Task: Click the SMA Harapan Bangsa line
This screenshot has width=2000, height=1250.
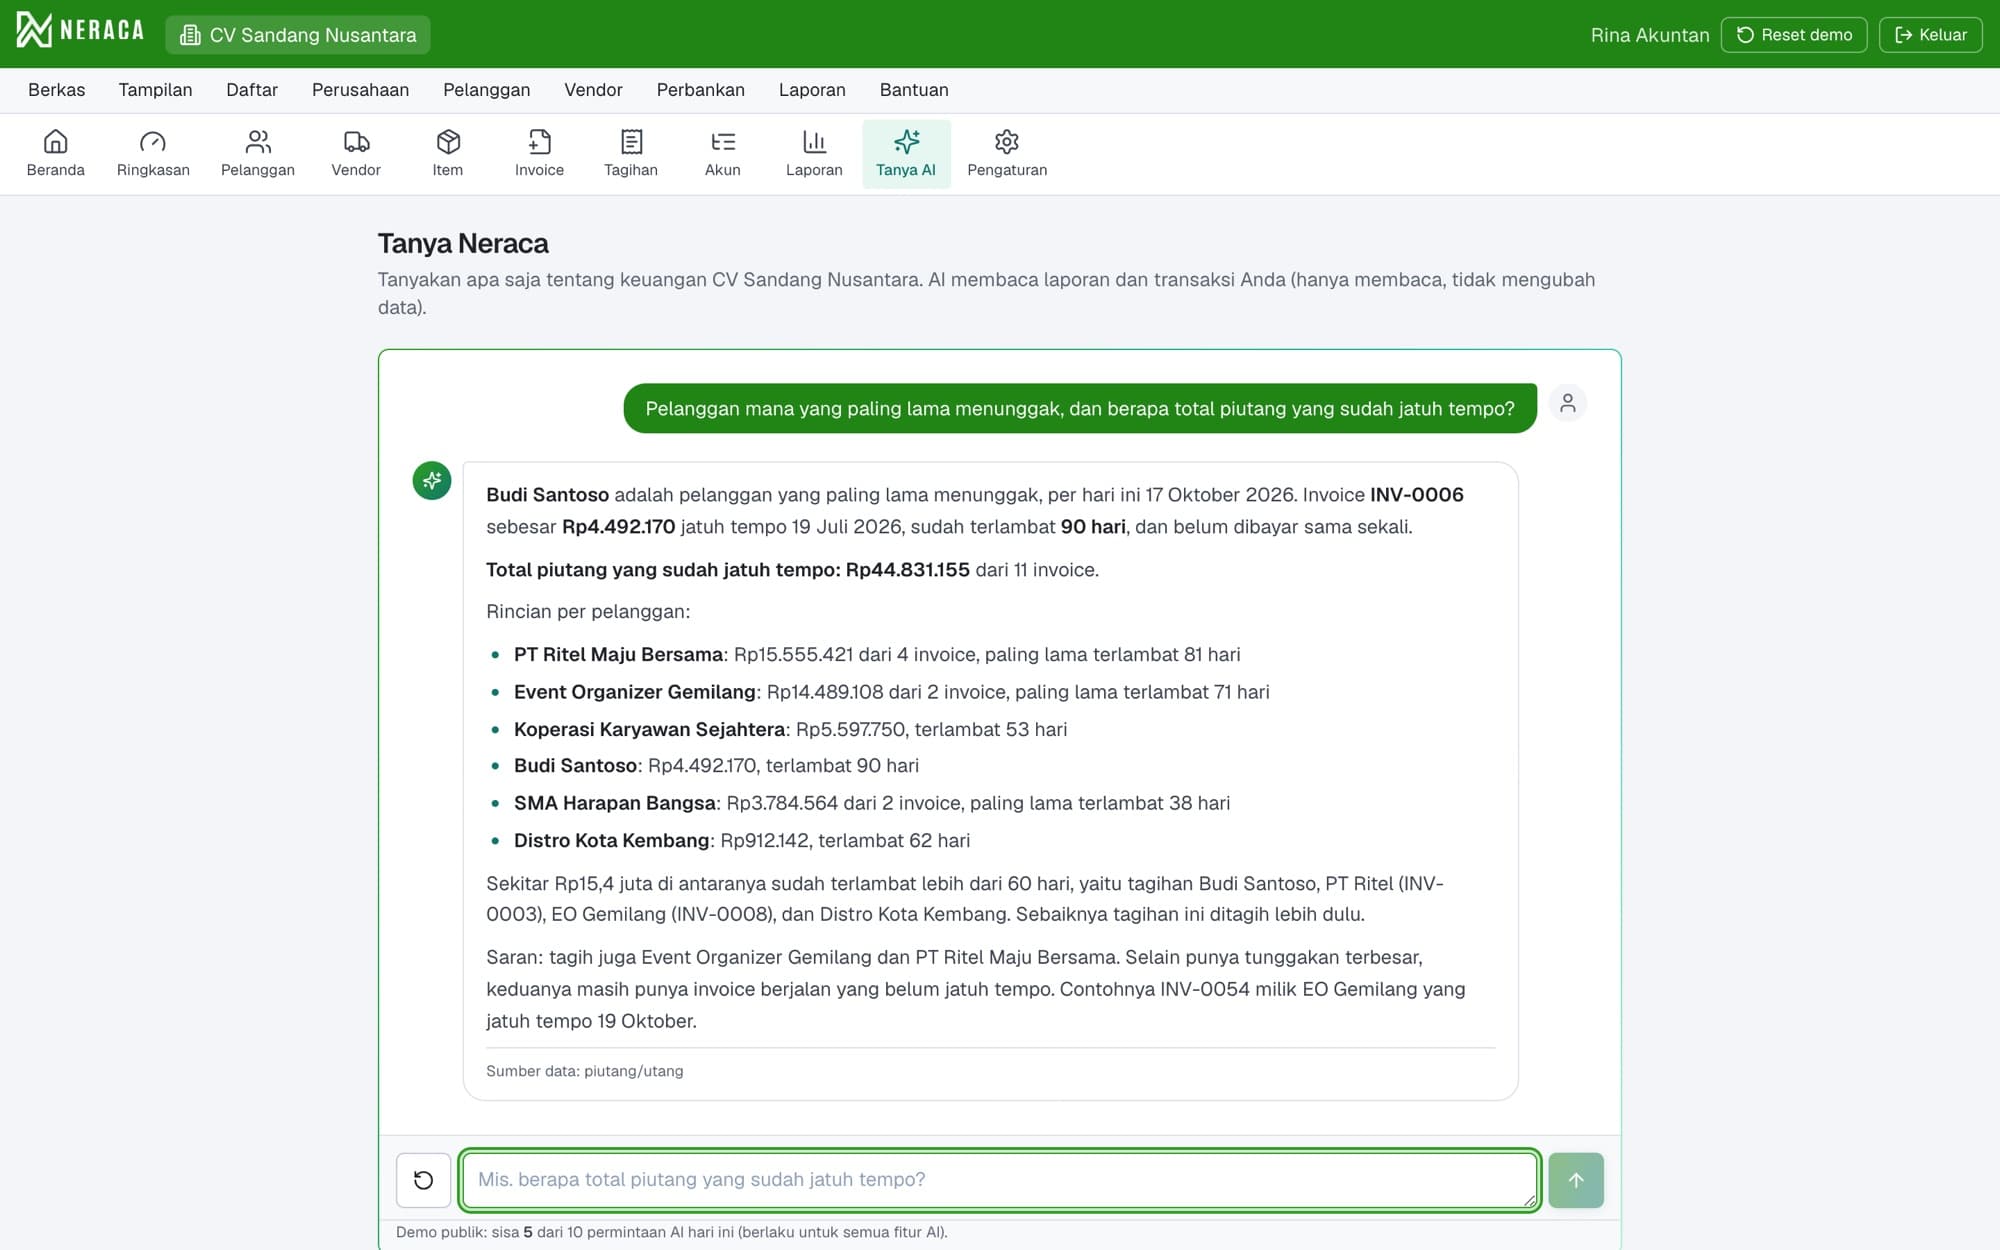Action: [872, 803]
